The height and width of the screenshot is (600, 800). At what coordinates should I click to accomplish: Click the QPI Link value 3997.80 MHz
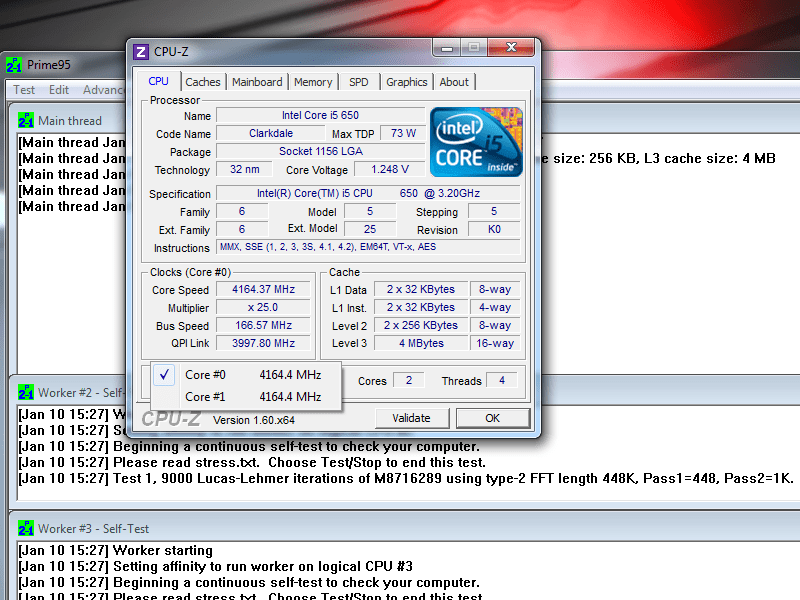tap(263, 343)
